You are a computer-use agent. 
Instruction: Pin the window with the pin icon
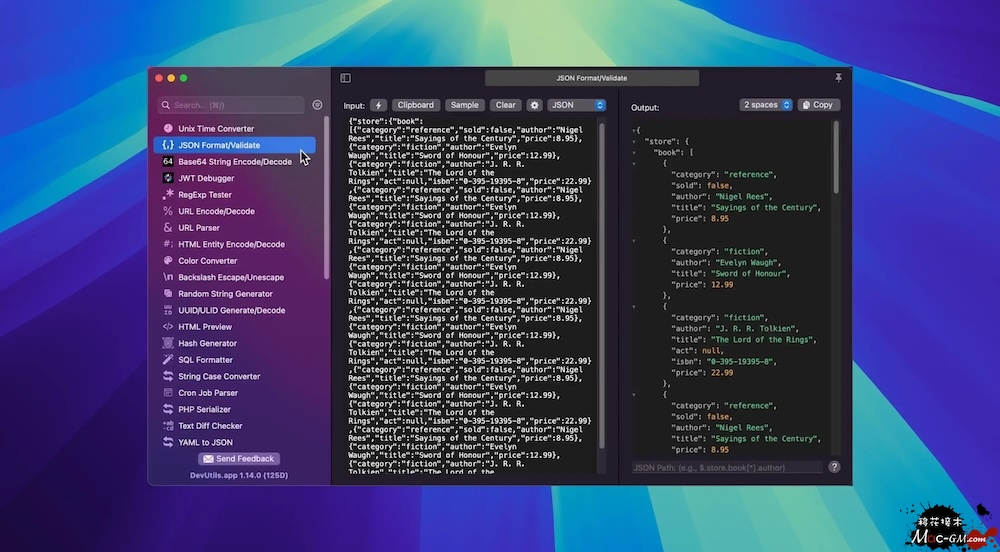838,78
